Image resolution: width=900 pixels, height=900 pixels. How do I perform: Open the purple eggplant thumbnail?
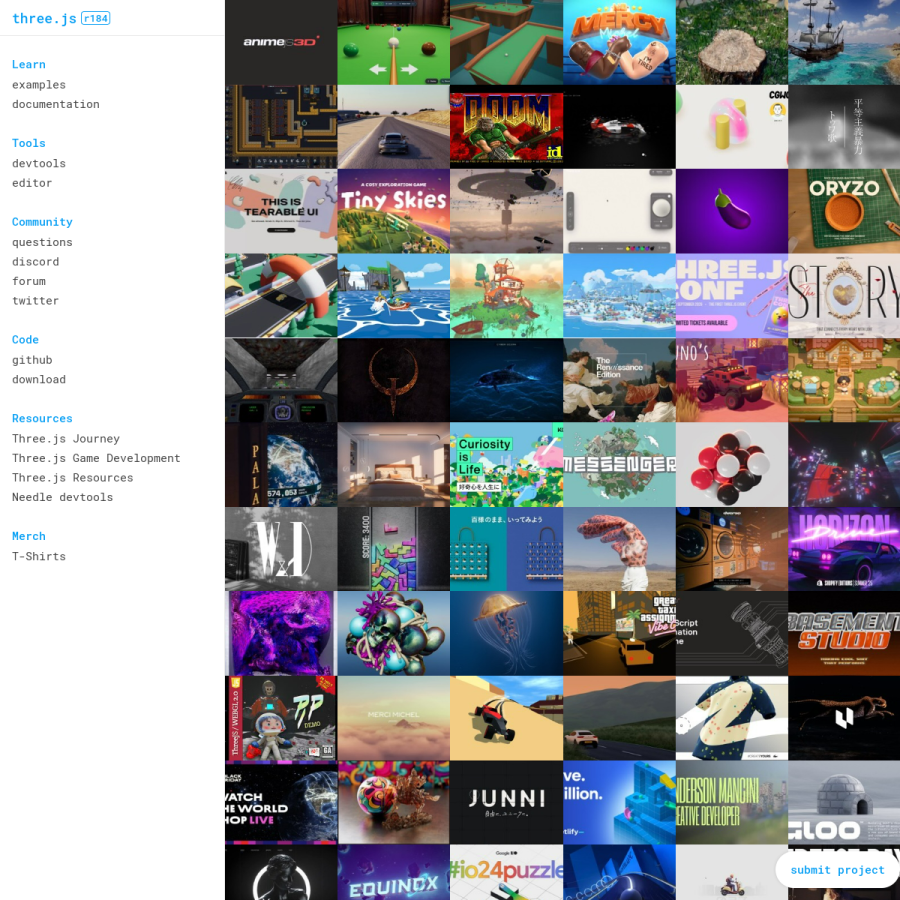[x=732, y=211]
